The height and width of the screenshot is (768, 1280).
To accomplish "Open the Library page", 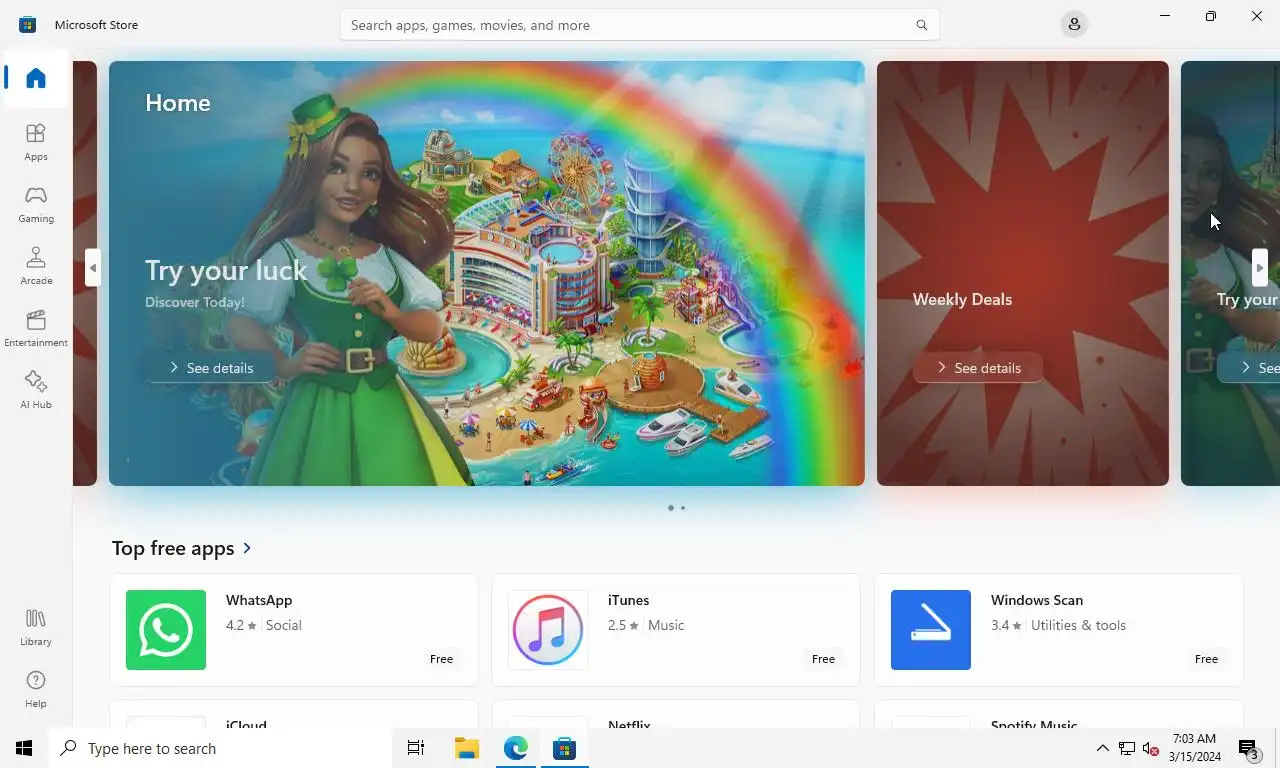I will point(36,627).
